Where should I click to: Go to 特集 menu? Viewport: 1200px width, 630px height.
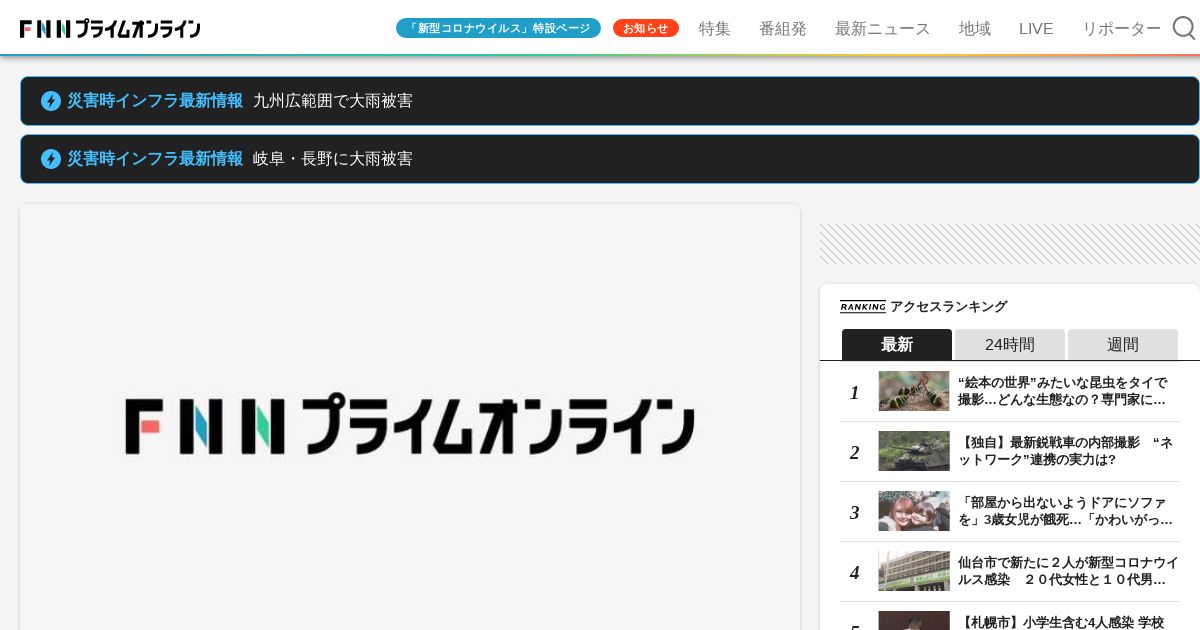(715, 28)
